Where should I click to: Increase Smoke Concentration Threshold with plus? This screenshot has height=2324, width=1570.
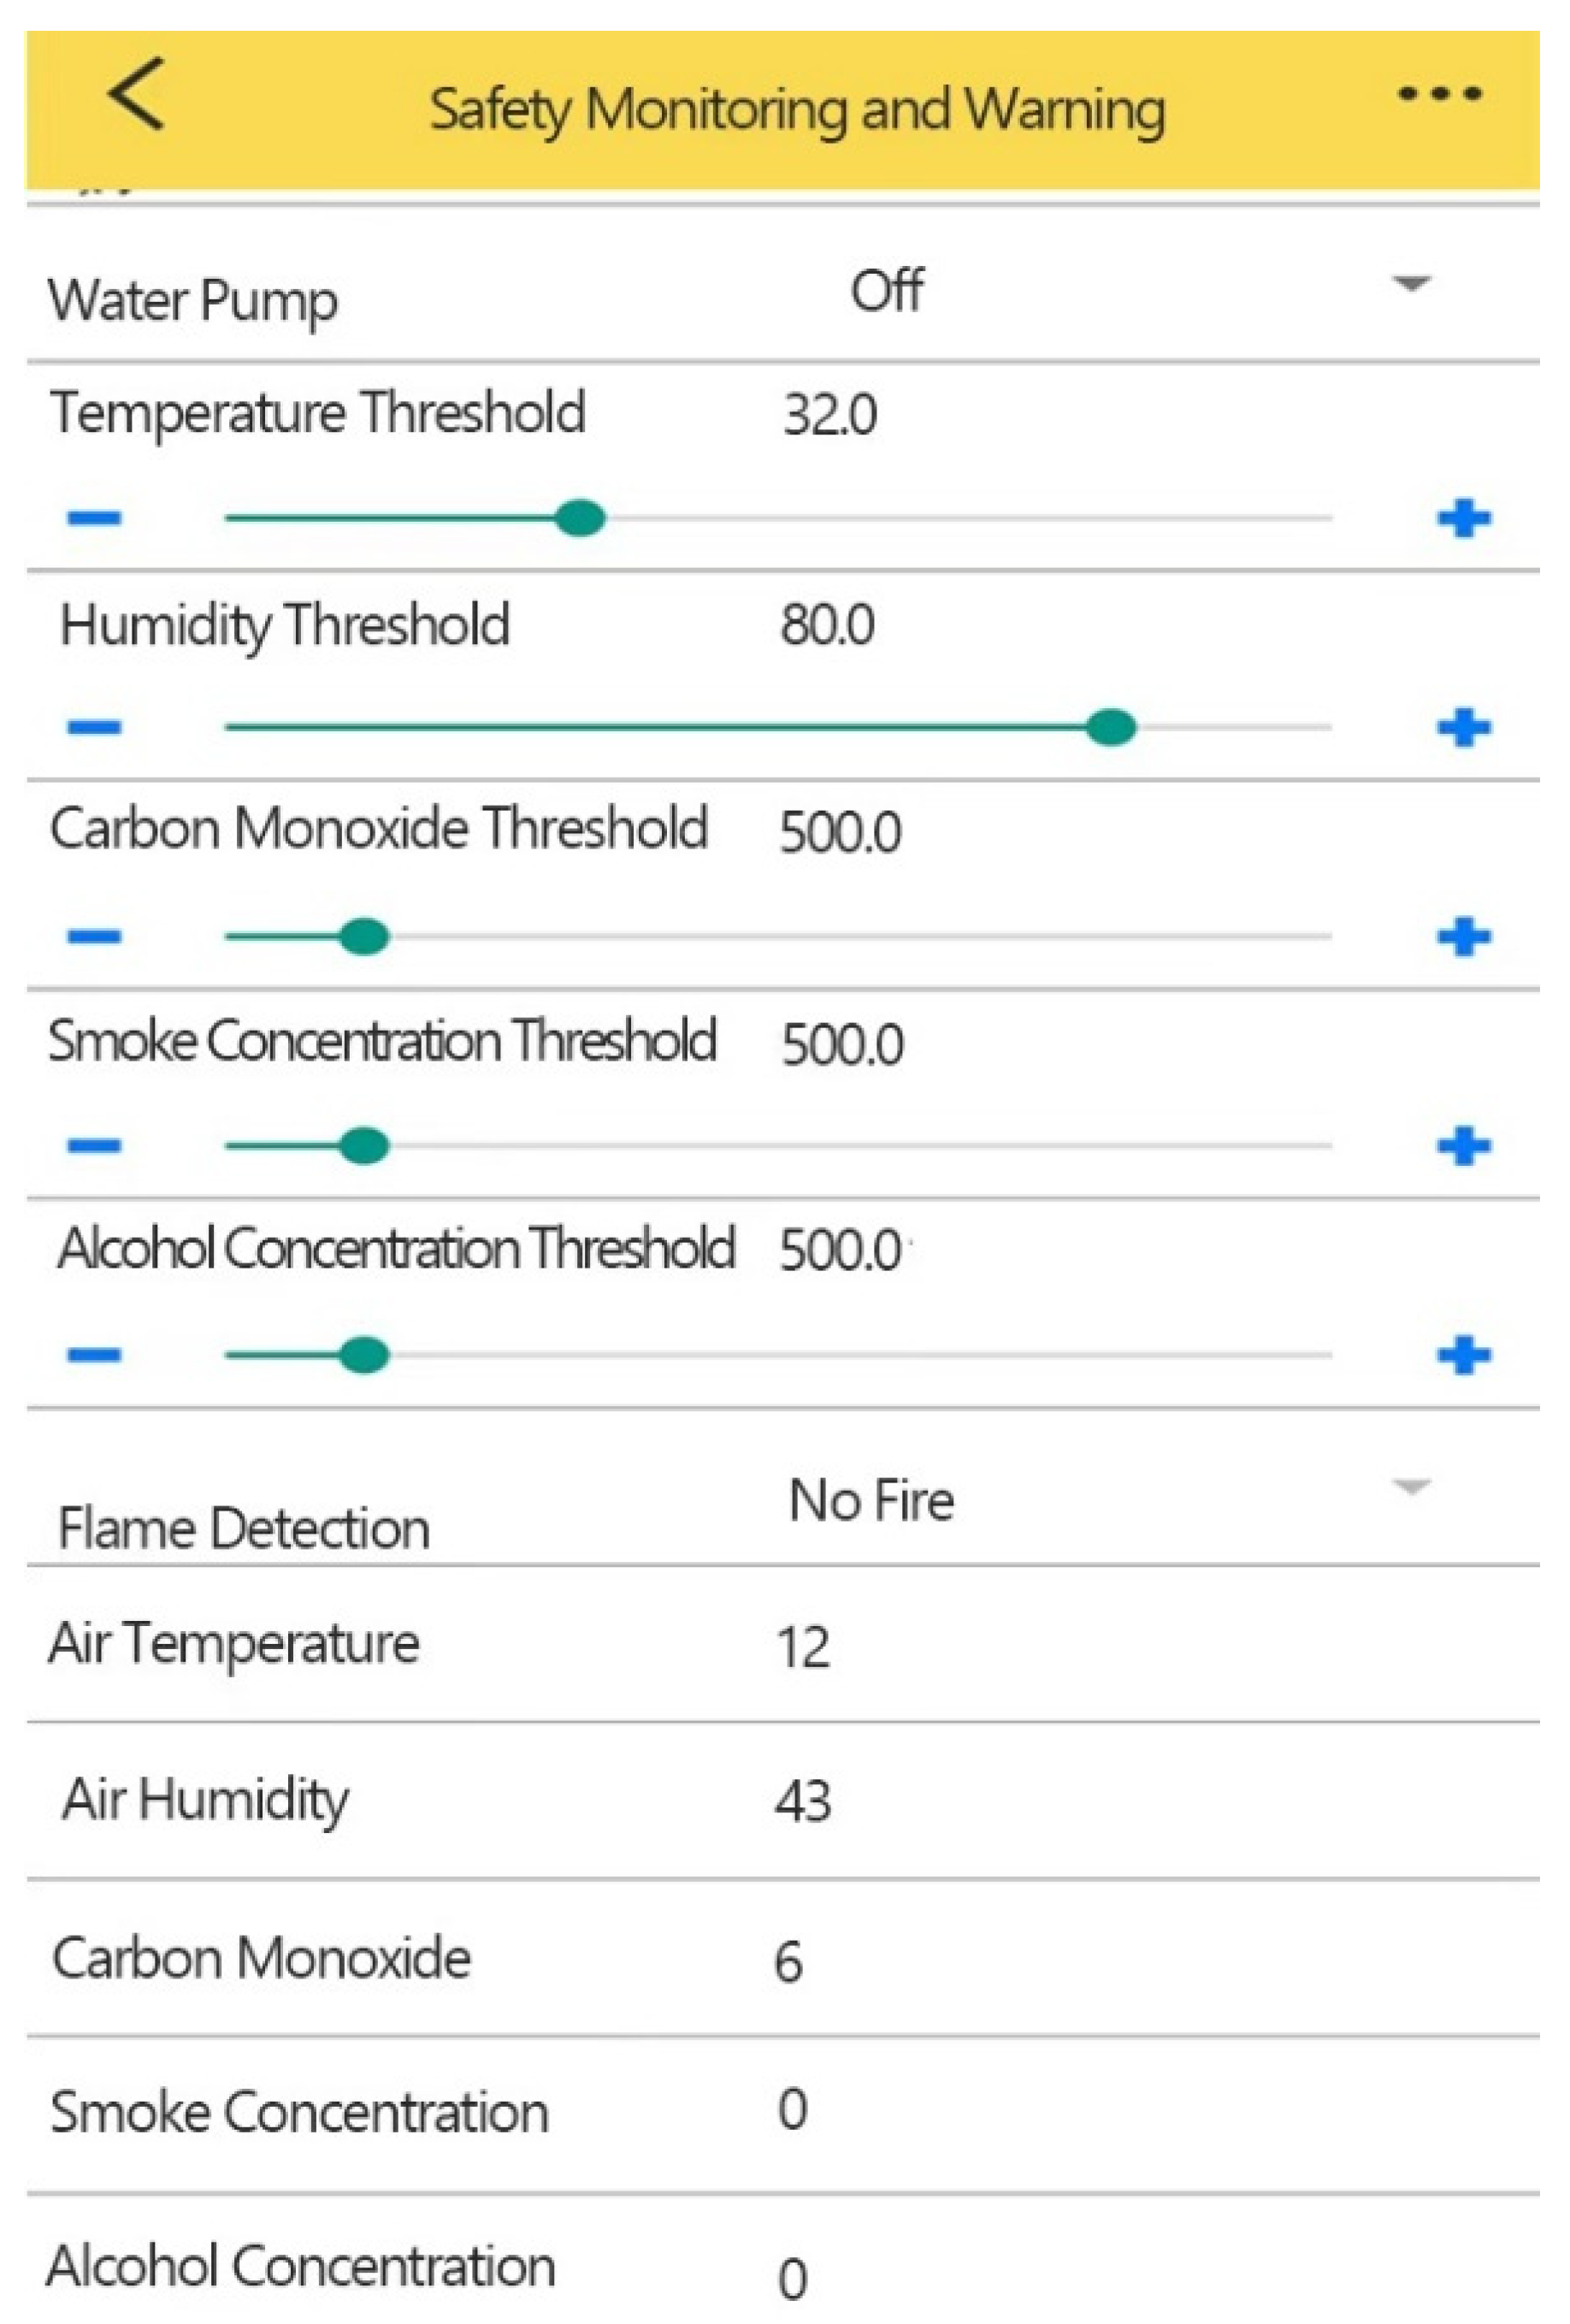point(1464,1146)
